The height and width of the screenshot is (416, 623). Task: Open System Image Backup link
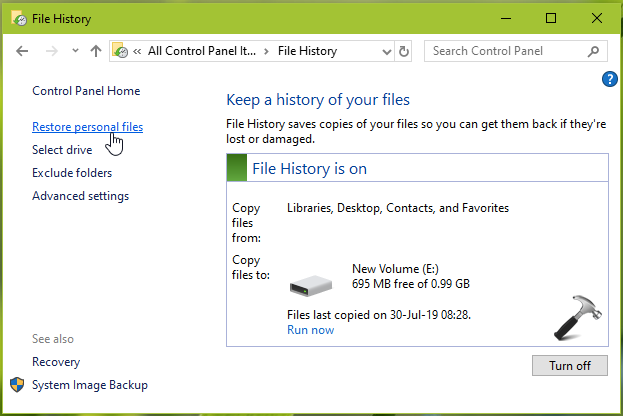pyautogui.click(x=90, y=385)
